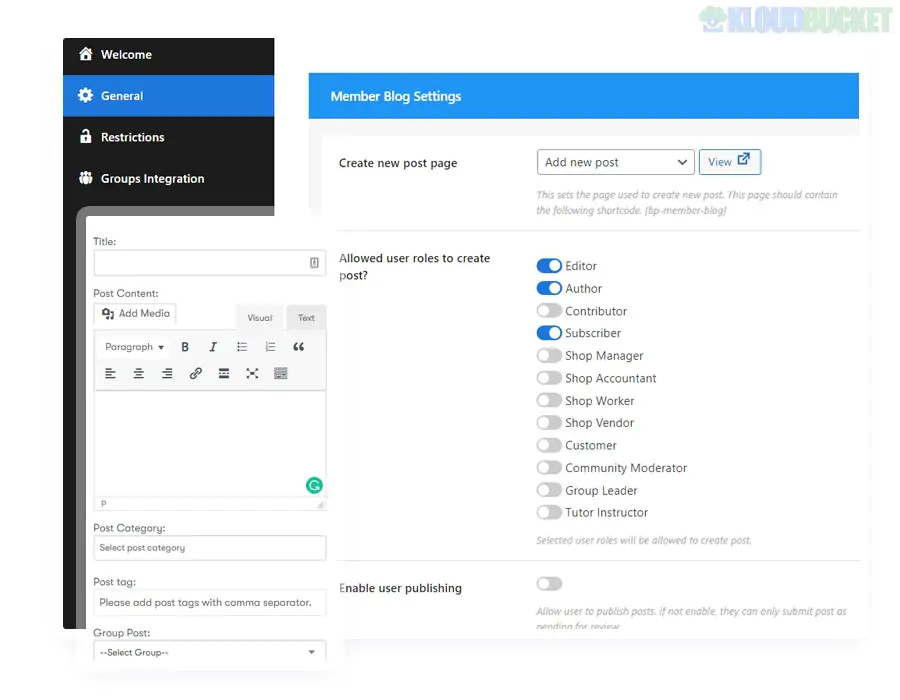Toggle fullscreen editor mode
The image size is (900, 700).
pyautogui.click(x=254, y=373)
